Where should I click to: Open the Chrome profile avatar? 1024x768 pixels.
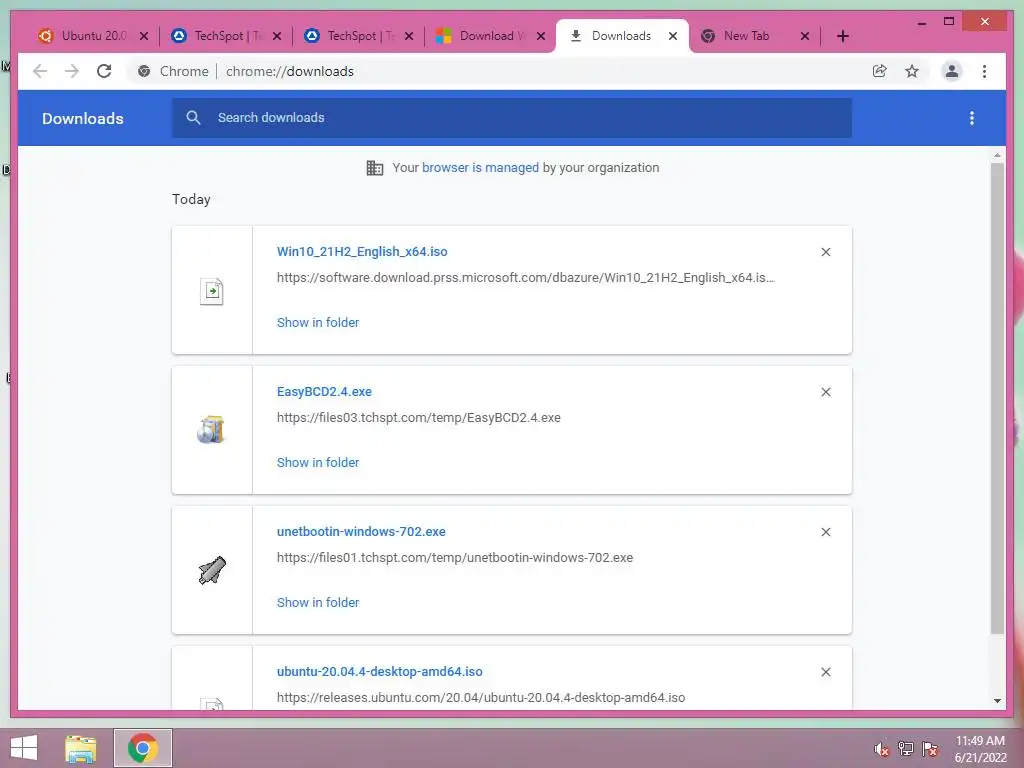952,71
